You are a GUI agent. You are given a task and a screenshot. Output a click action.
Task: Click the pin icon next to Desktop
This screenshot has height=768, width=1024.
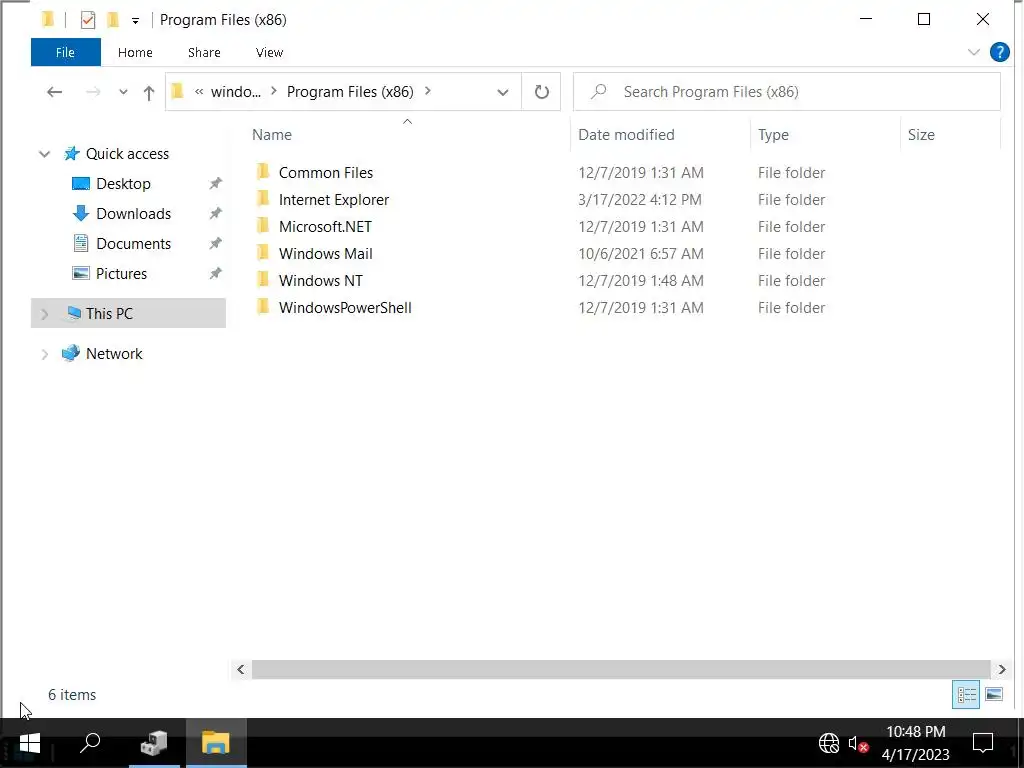pos(215,184)
